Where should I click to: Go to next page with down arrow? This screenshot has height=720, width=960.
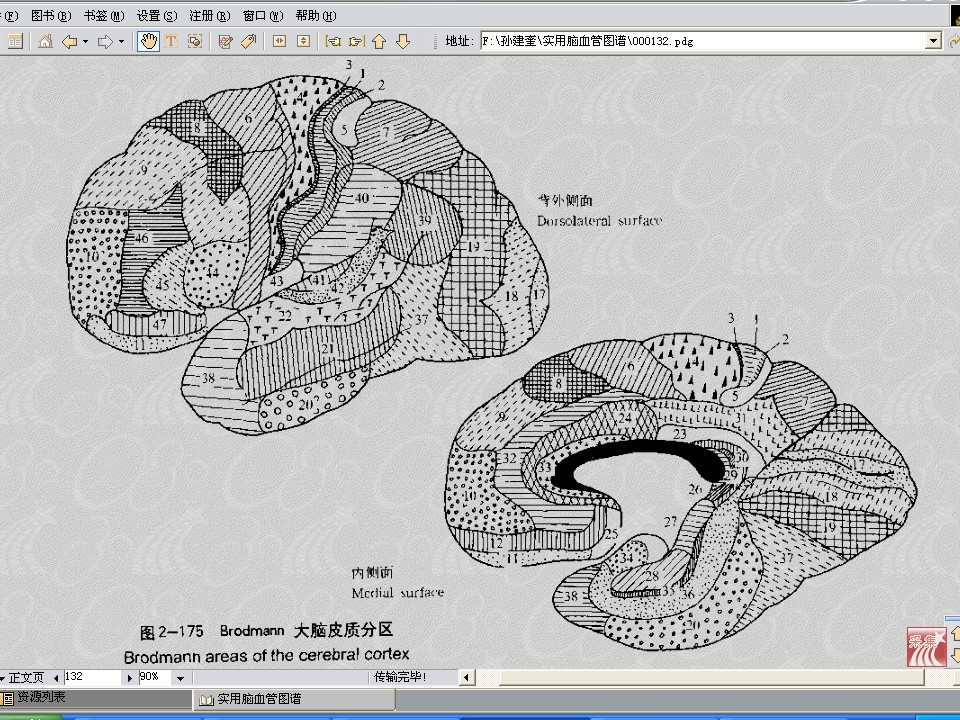pyautogui.click(x=403, y=41)
